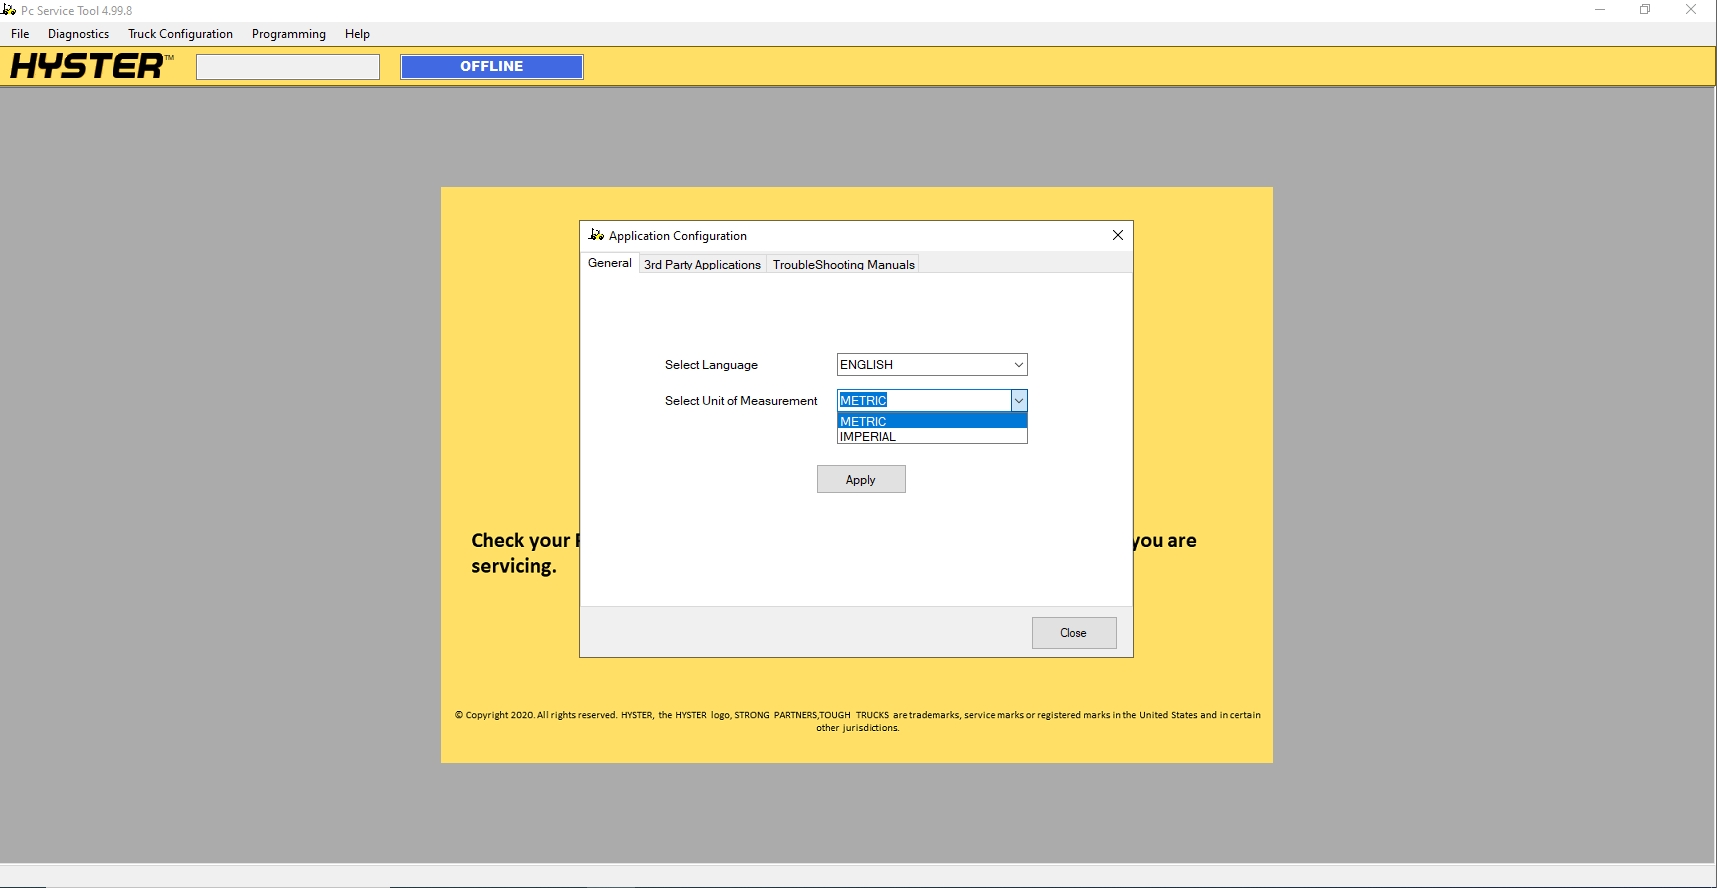Click the copyright notice text

tap(857, 721)
